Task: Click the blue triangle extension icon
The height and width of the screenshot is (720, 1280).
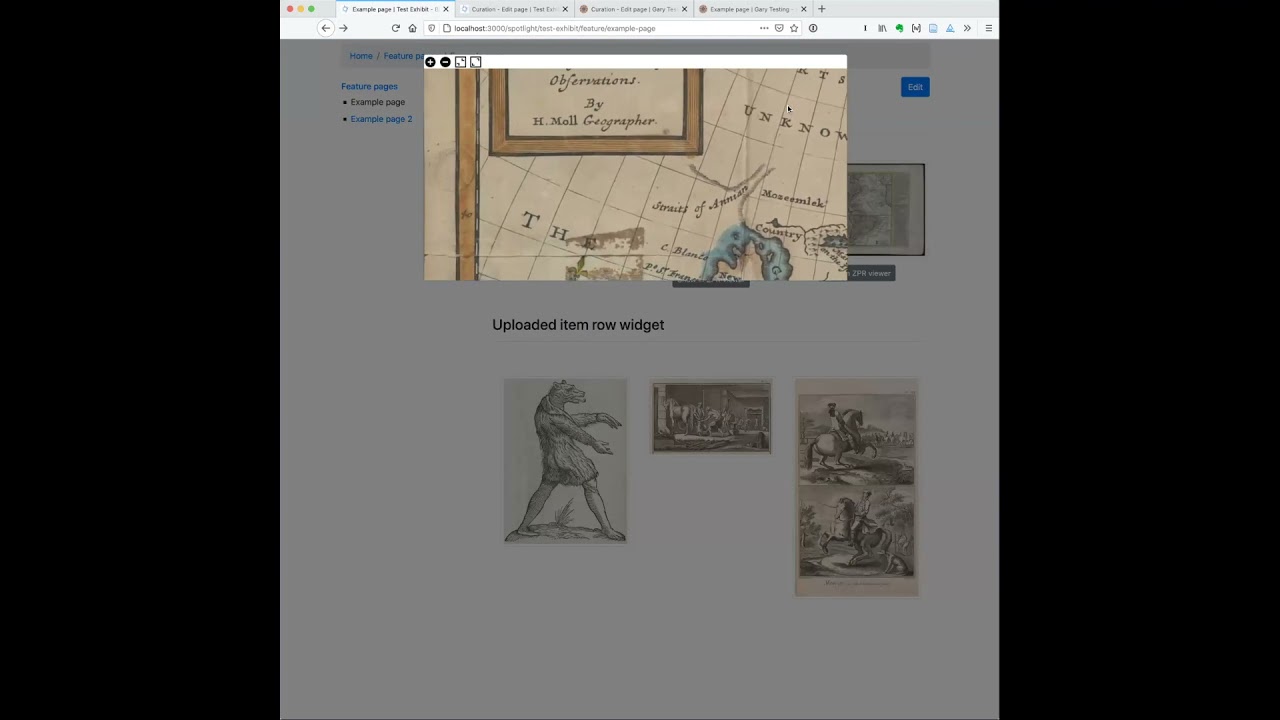Action: click(x=950, y=28)
